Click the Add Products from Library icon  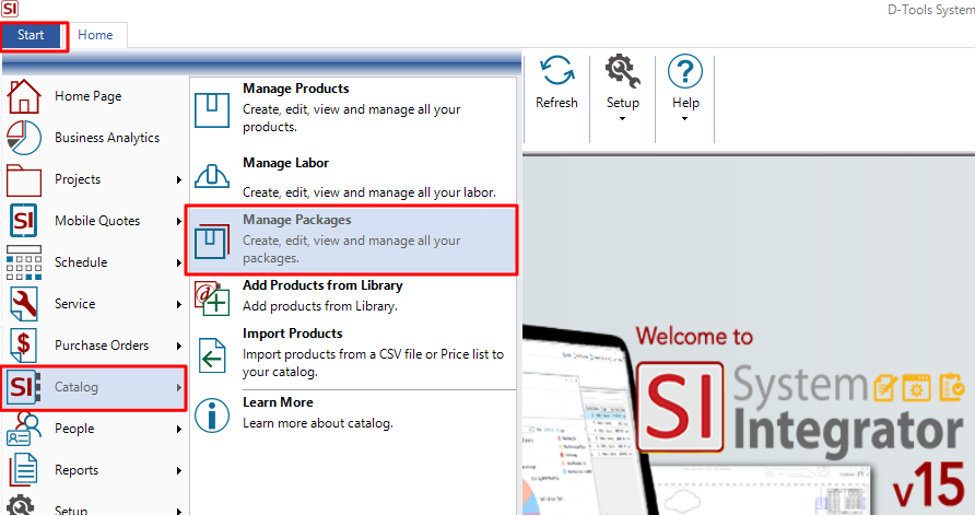coord(212,299)
